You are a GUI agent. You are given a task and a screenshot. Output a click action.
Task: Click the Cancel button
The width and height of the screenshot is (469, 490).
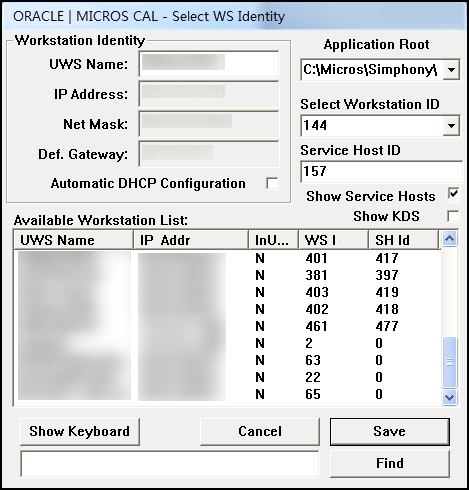260,432
